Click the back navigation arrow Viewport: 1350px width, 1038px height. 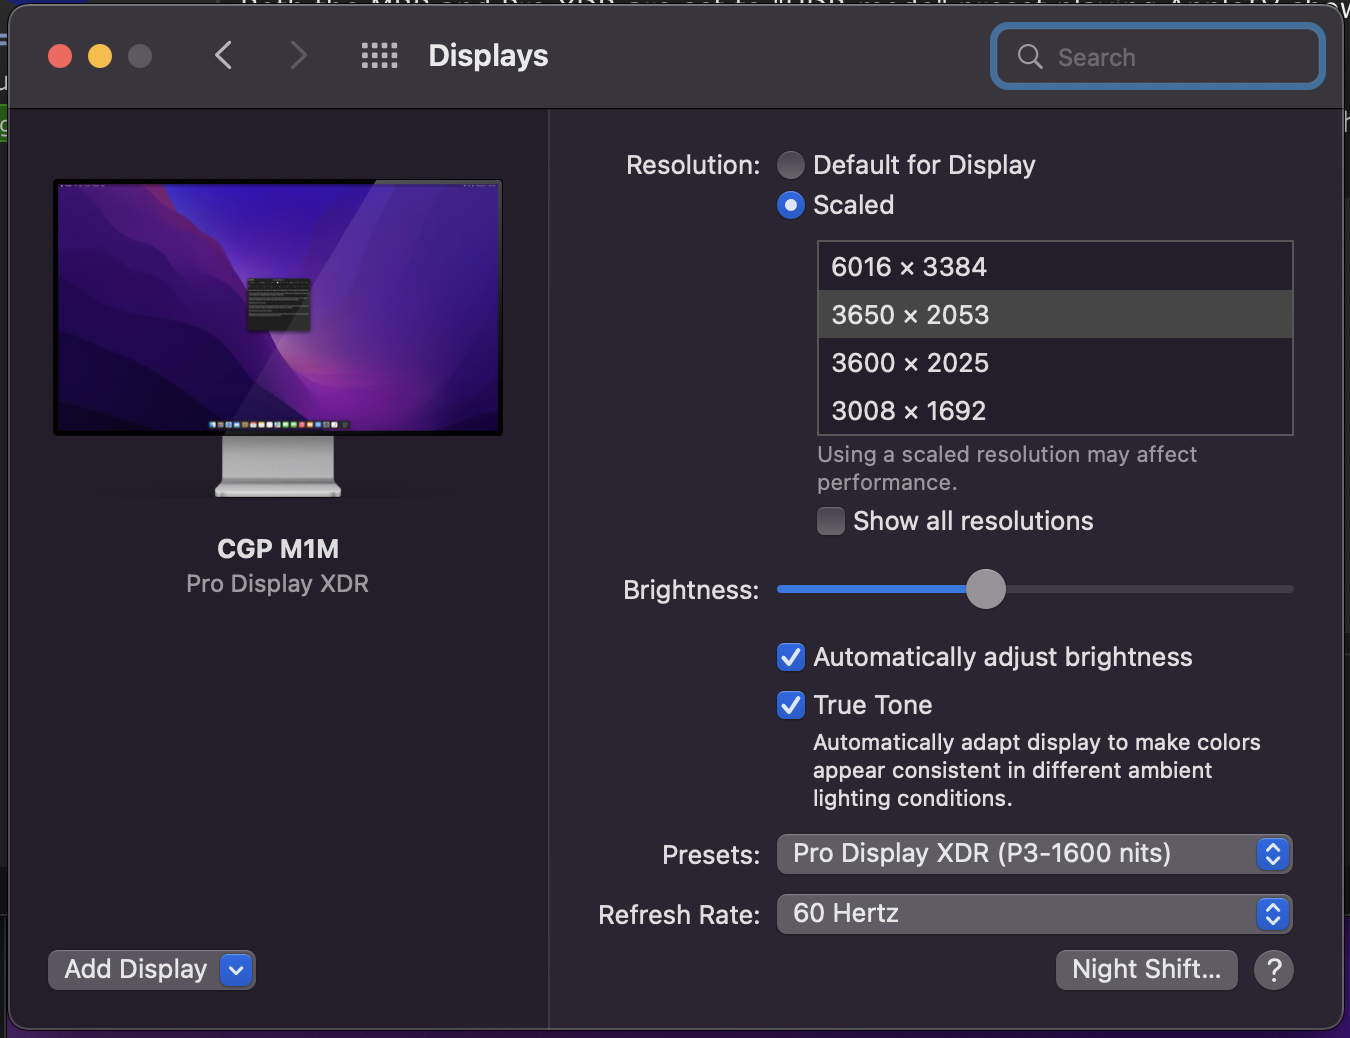click(x=224, y=56)
